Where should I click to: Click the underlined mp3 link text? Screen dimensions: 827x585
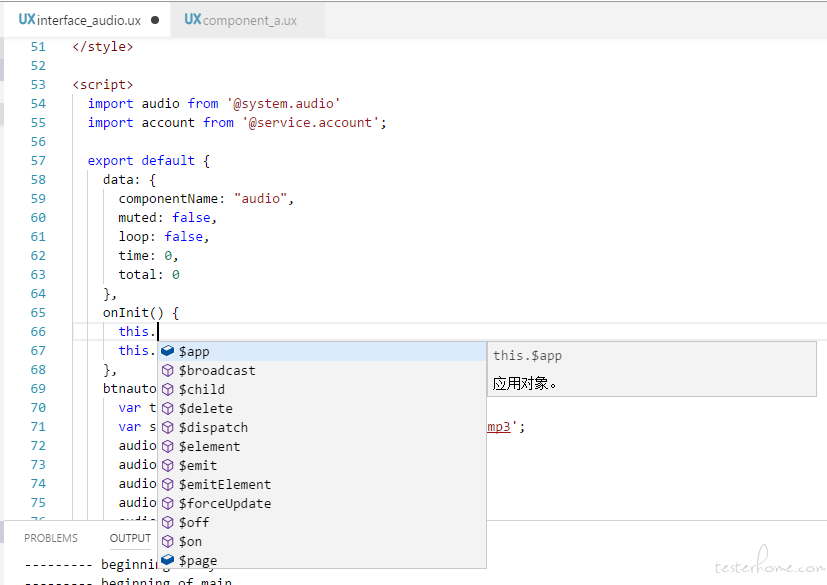click(498, 426)
